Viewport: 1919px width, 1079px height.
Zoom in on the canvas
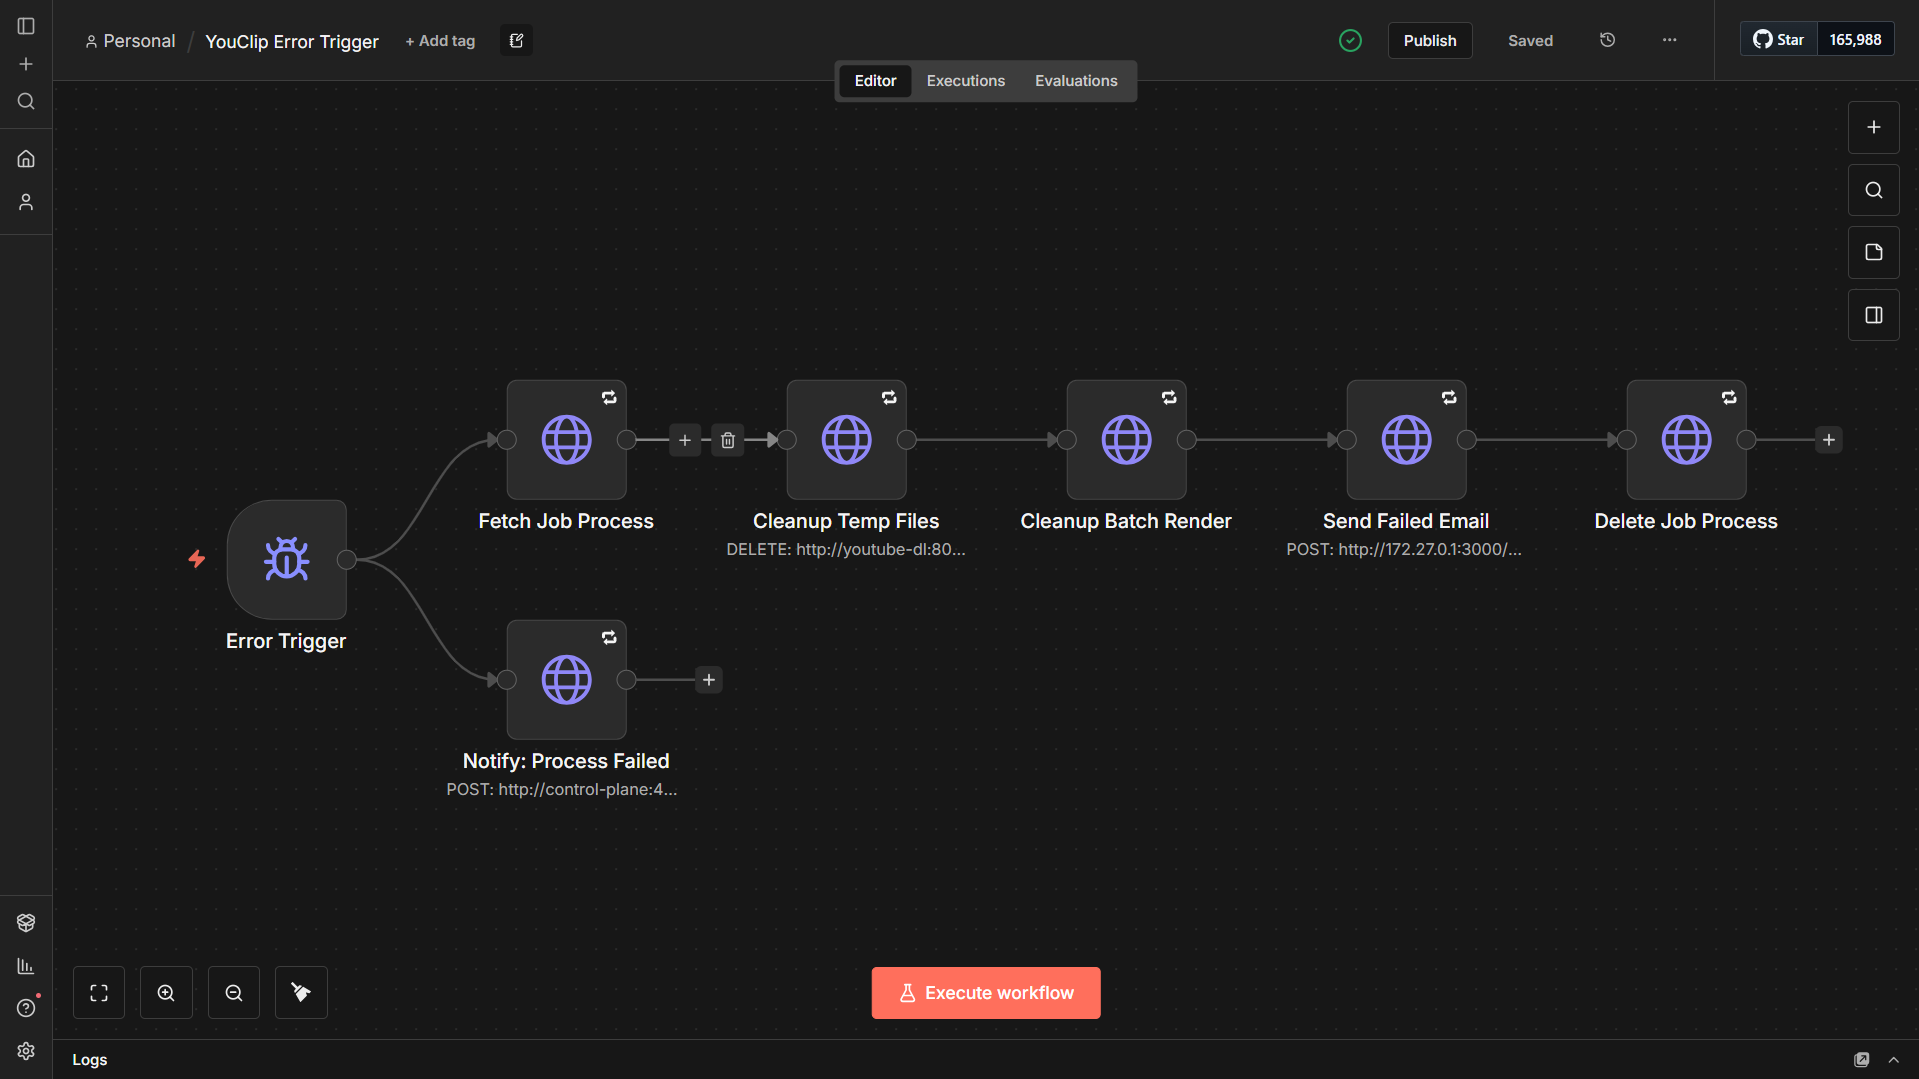[x=166, y=992]
